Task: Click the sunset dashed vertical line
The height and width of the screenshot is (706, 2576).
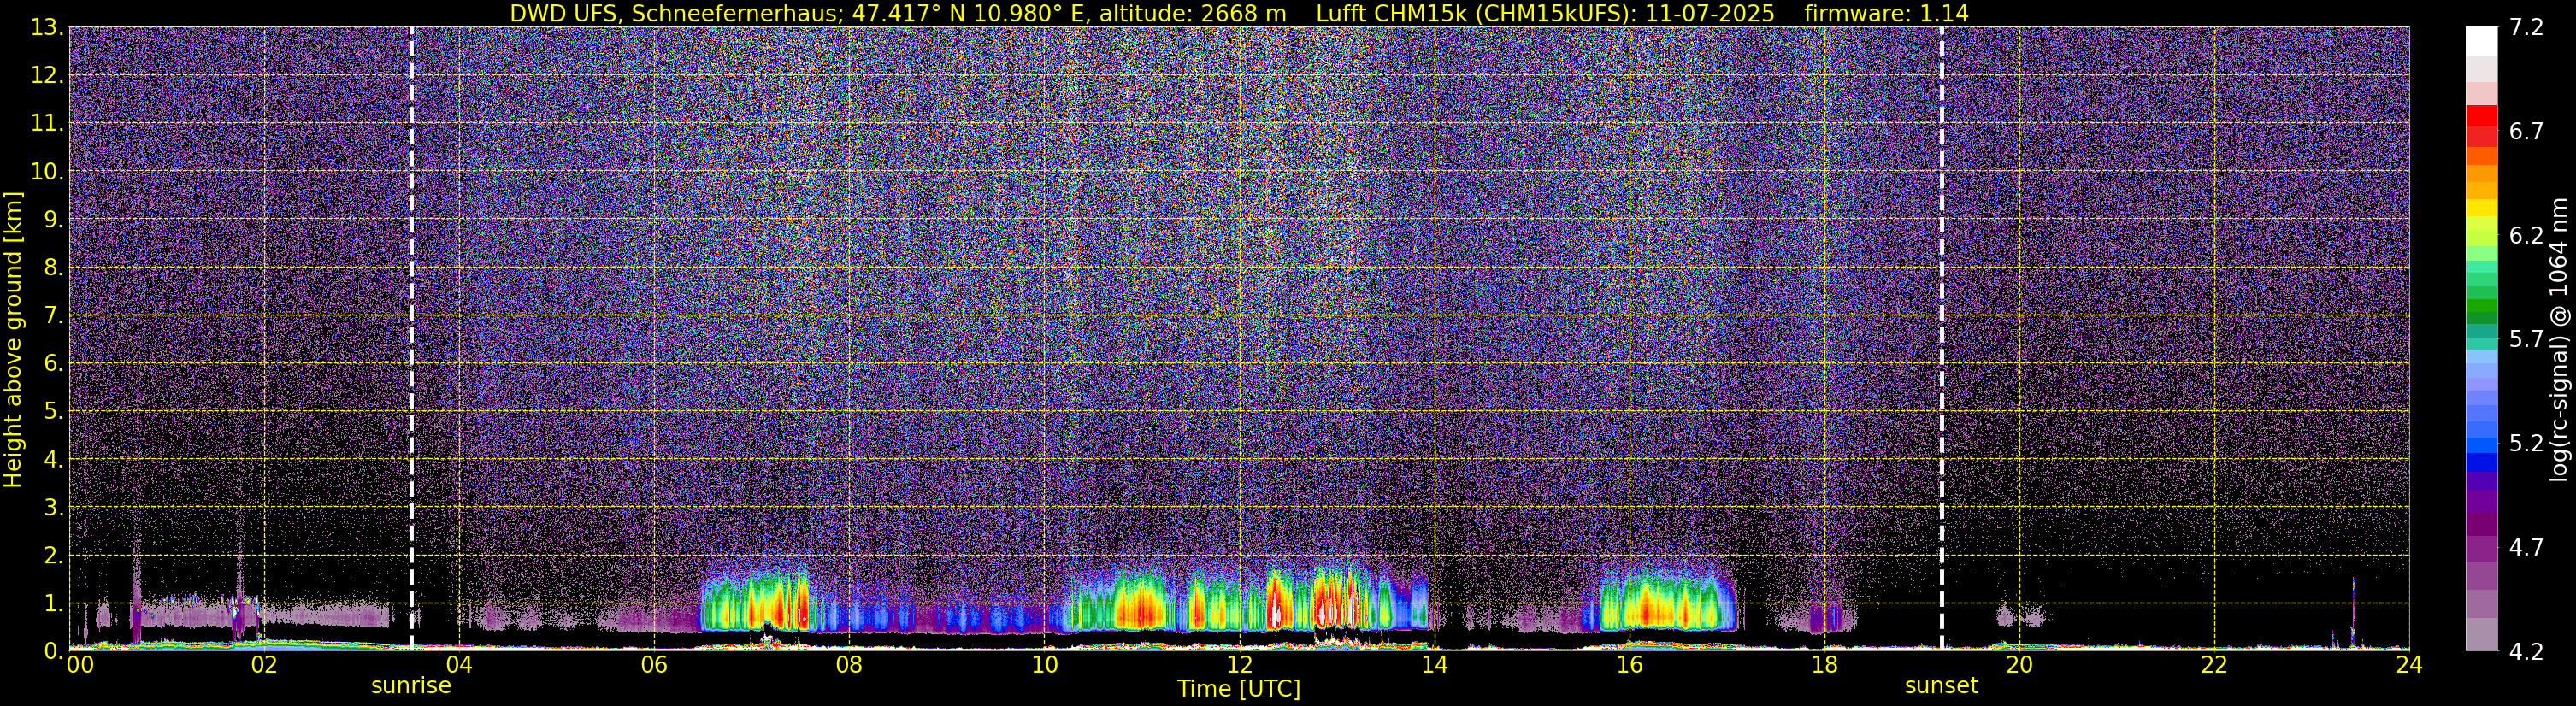Action: [x=1941, y=338]
